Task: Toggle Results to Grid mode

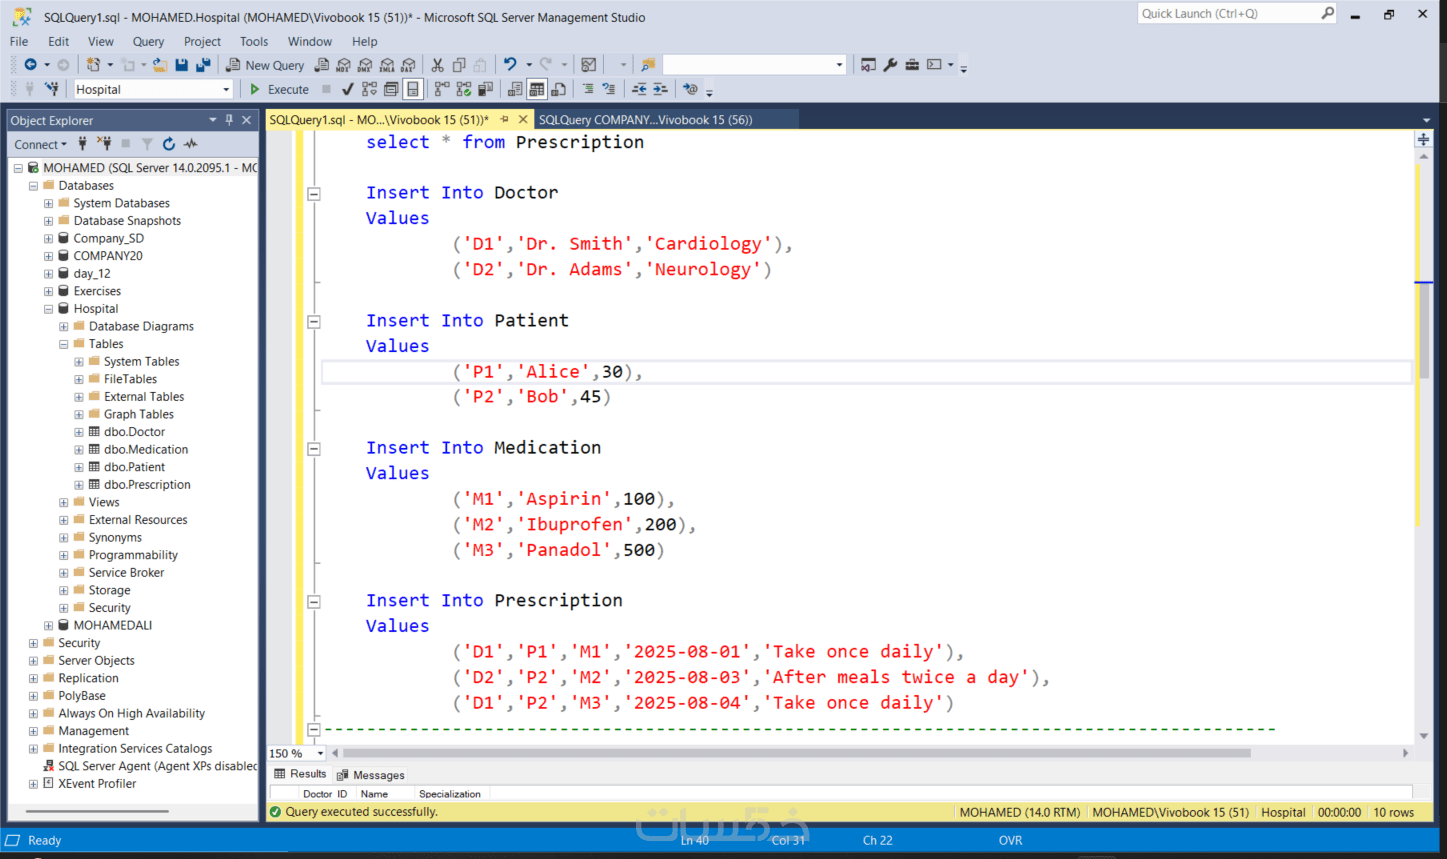Action: (537, 89)
